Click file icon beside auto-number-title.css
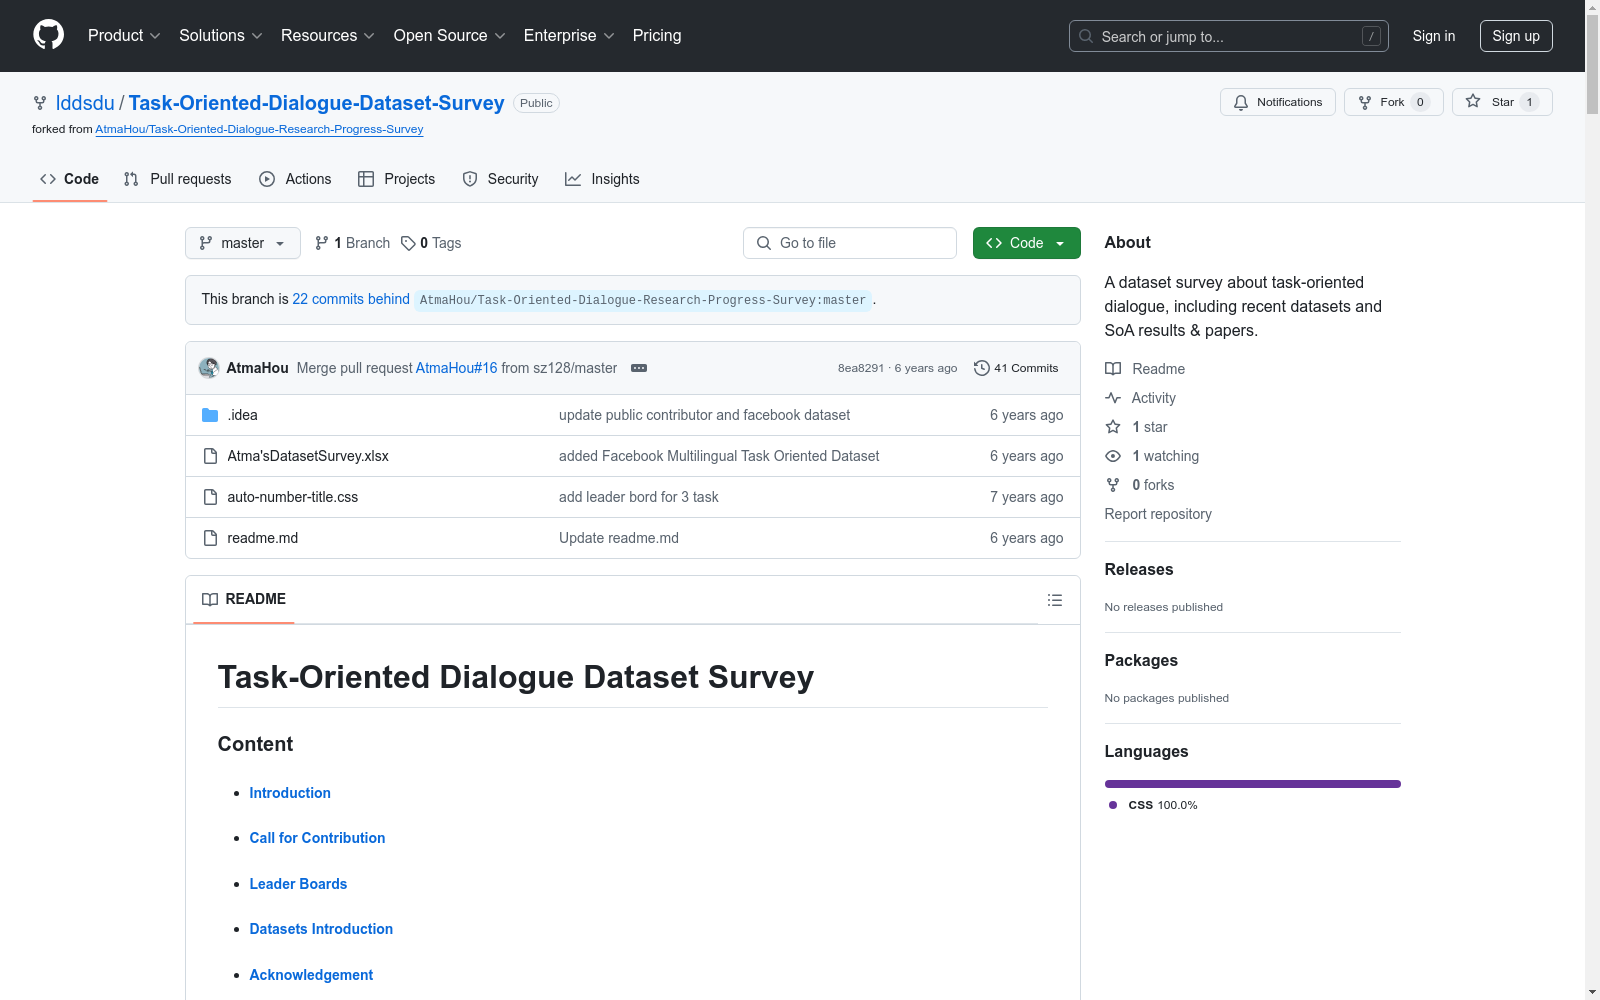This screenshot has height=1000, width=1600. 210,497
